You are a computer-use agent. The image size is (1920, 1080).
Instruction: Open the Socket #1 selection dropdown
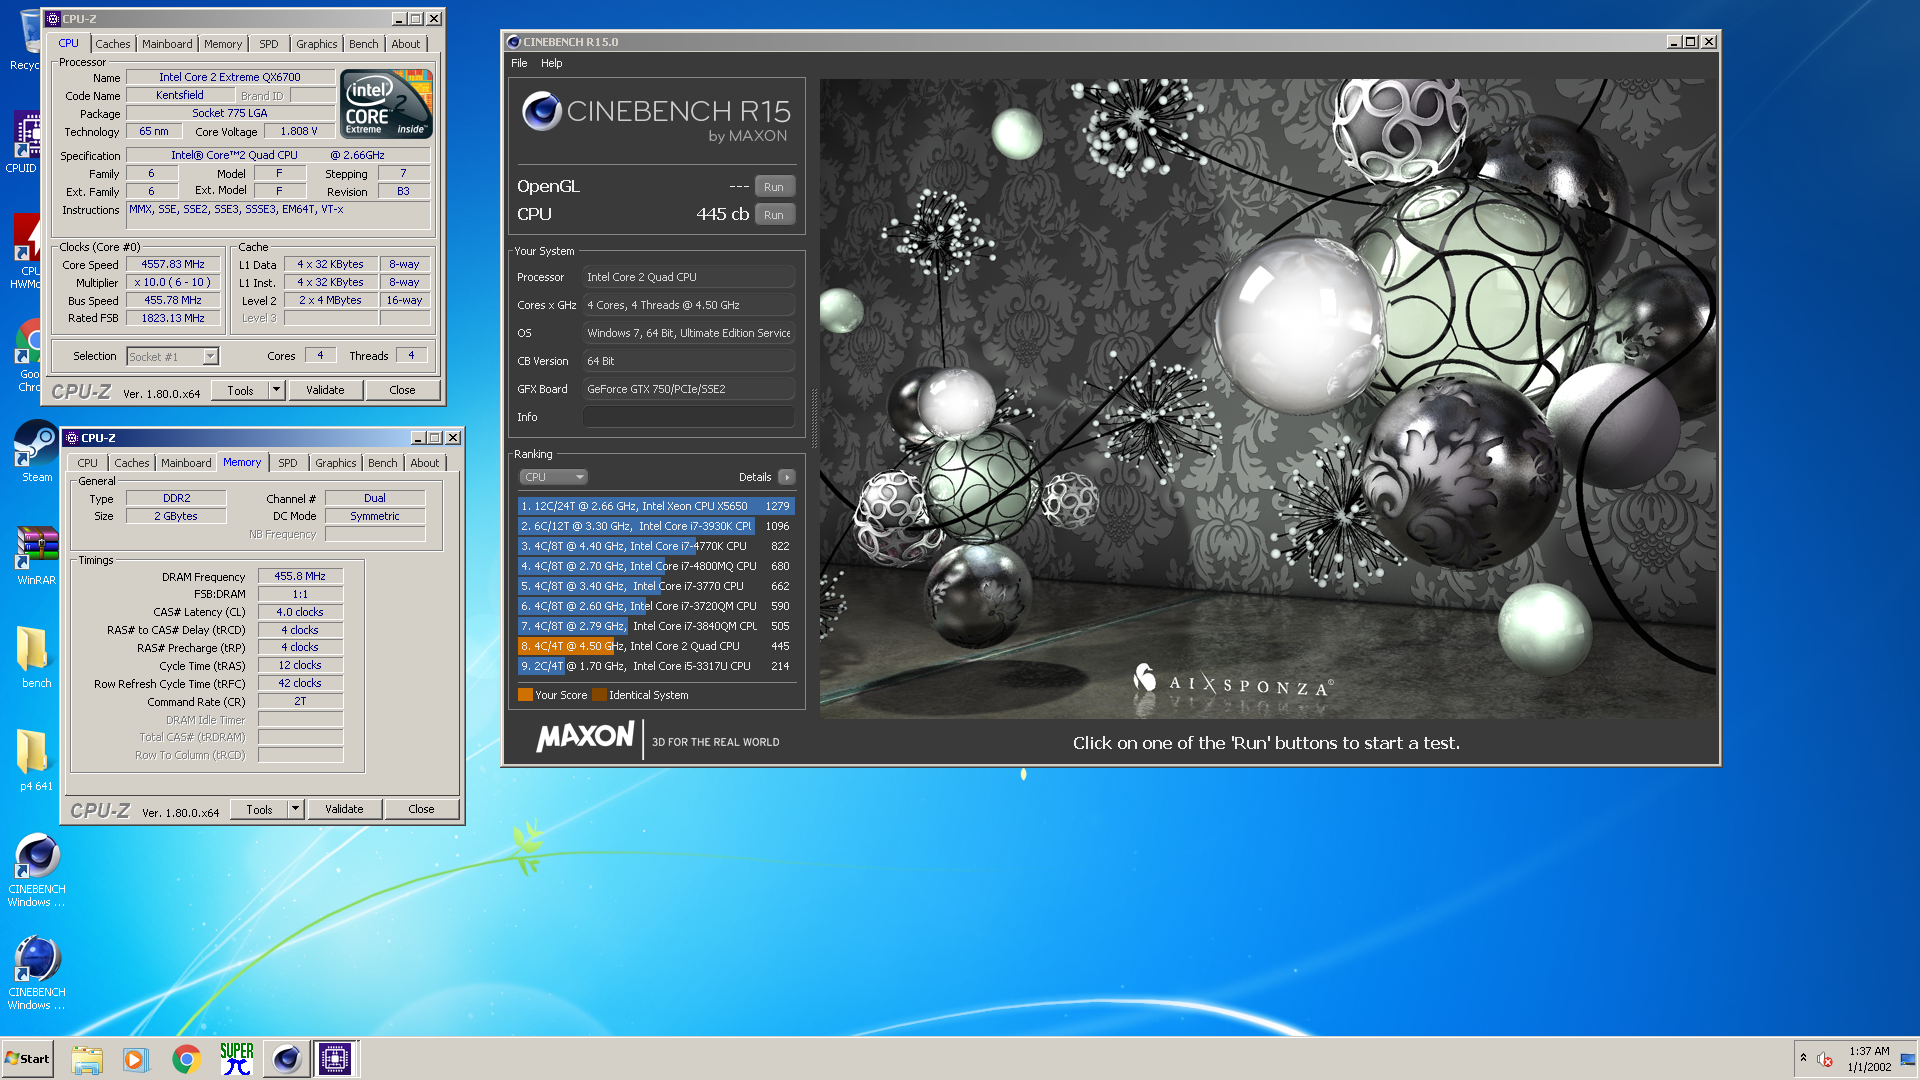point(173,357)
